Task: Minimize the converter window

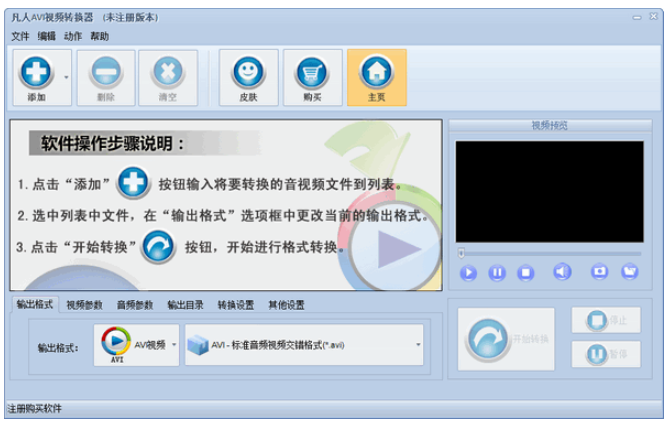Action: click(637, 17)
